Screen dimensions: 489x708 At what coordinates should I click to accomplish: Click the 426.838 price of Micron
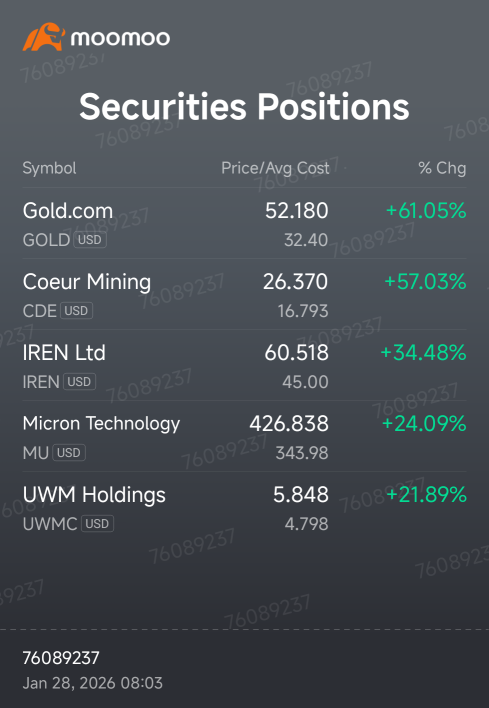(289, 424)
